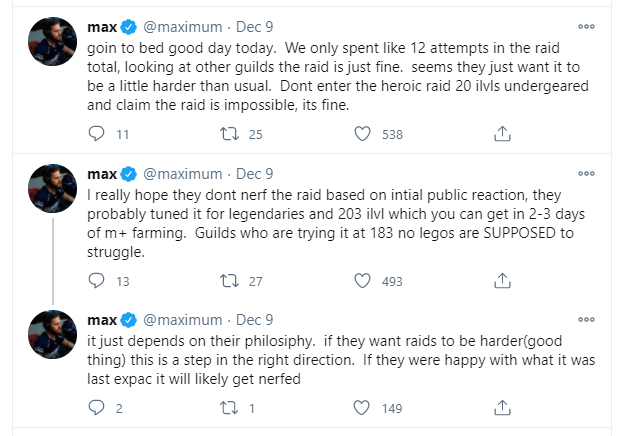Screen dimensions: 621x436
Task: Like the tweet with 538 likes
Action: [x=362, y=134]
